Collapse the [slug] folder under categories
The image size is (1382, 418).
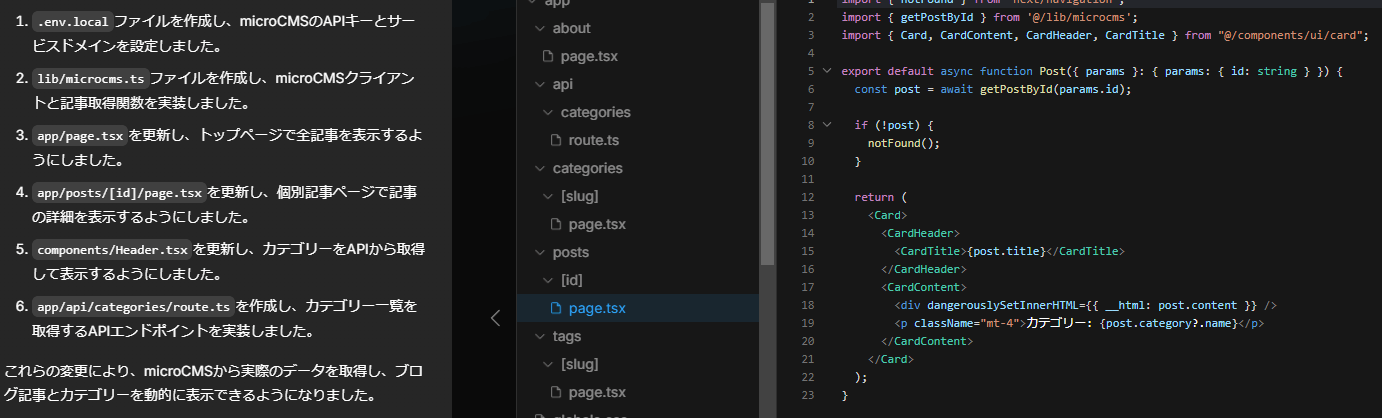pyautogui.click(x=548, y=196)
